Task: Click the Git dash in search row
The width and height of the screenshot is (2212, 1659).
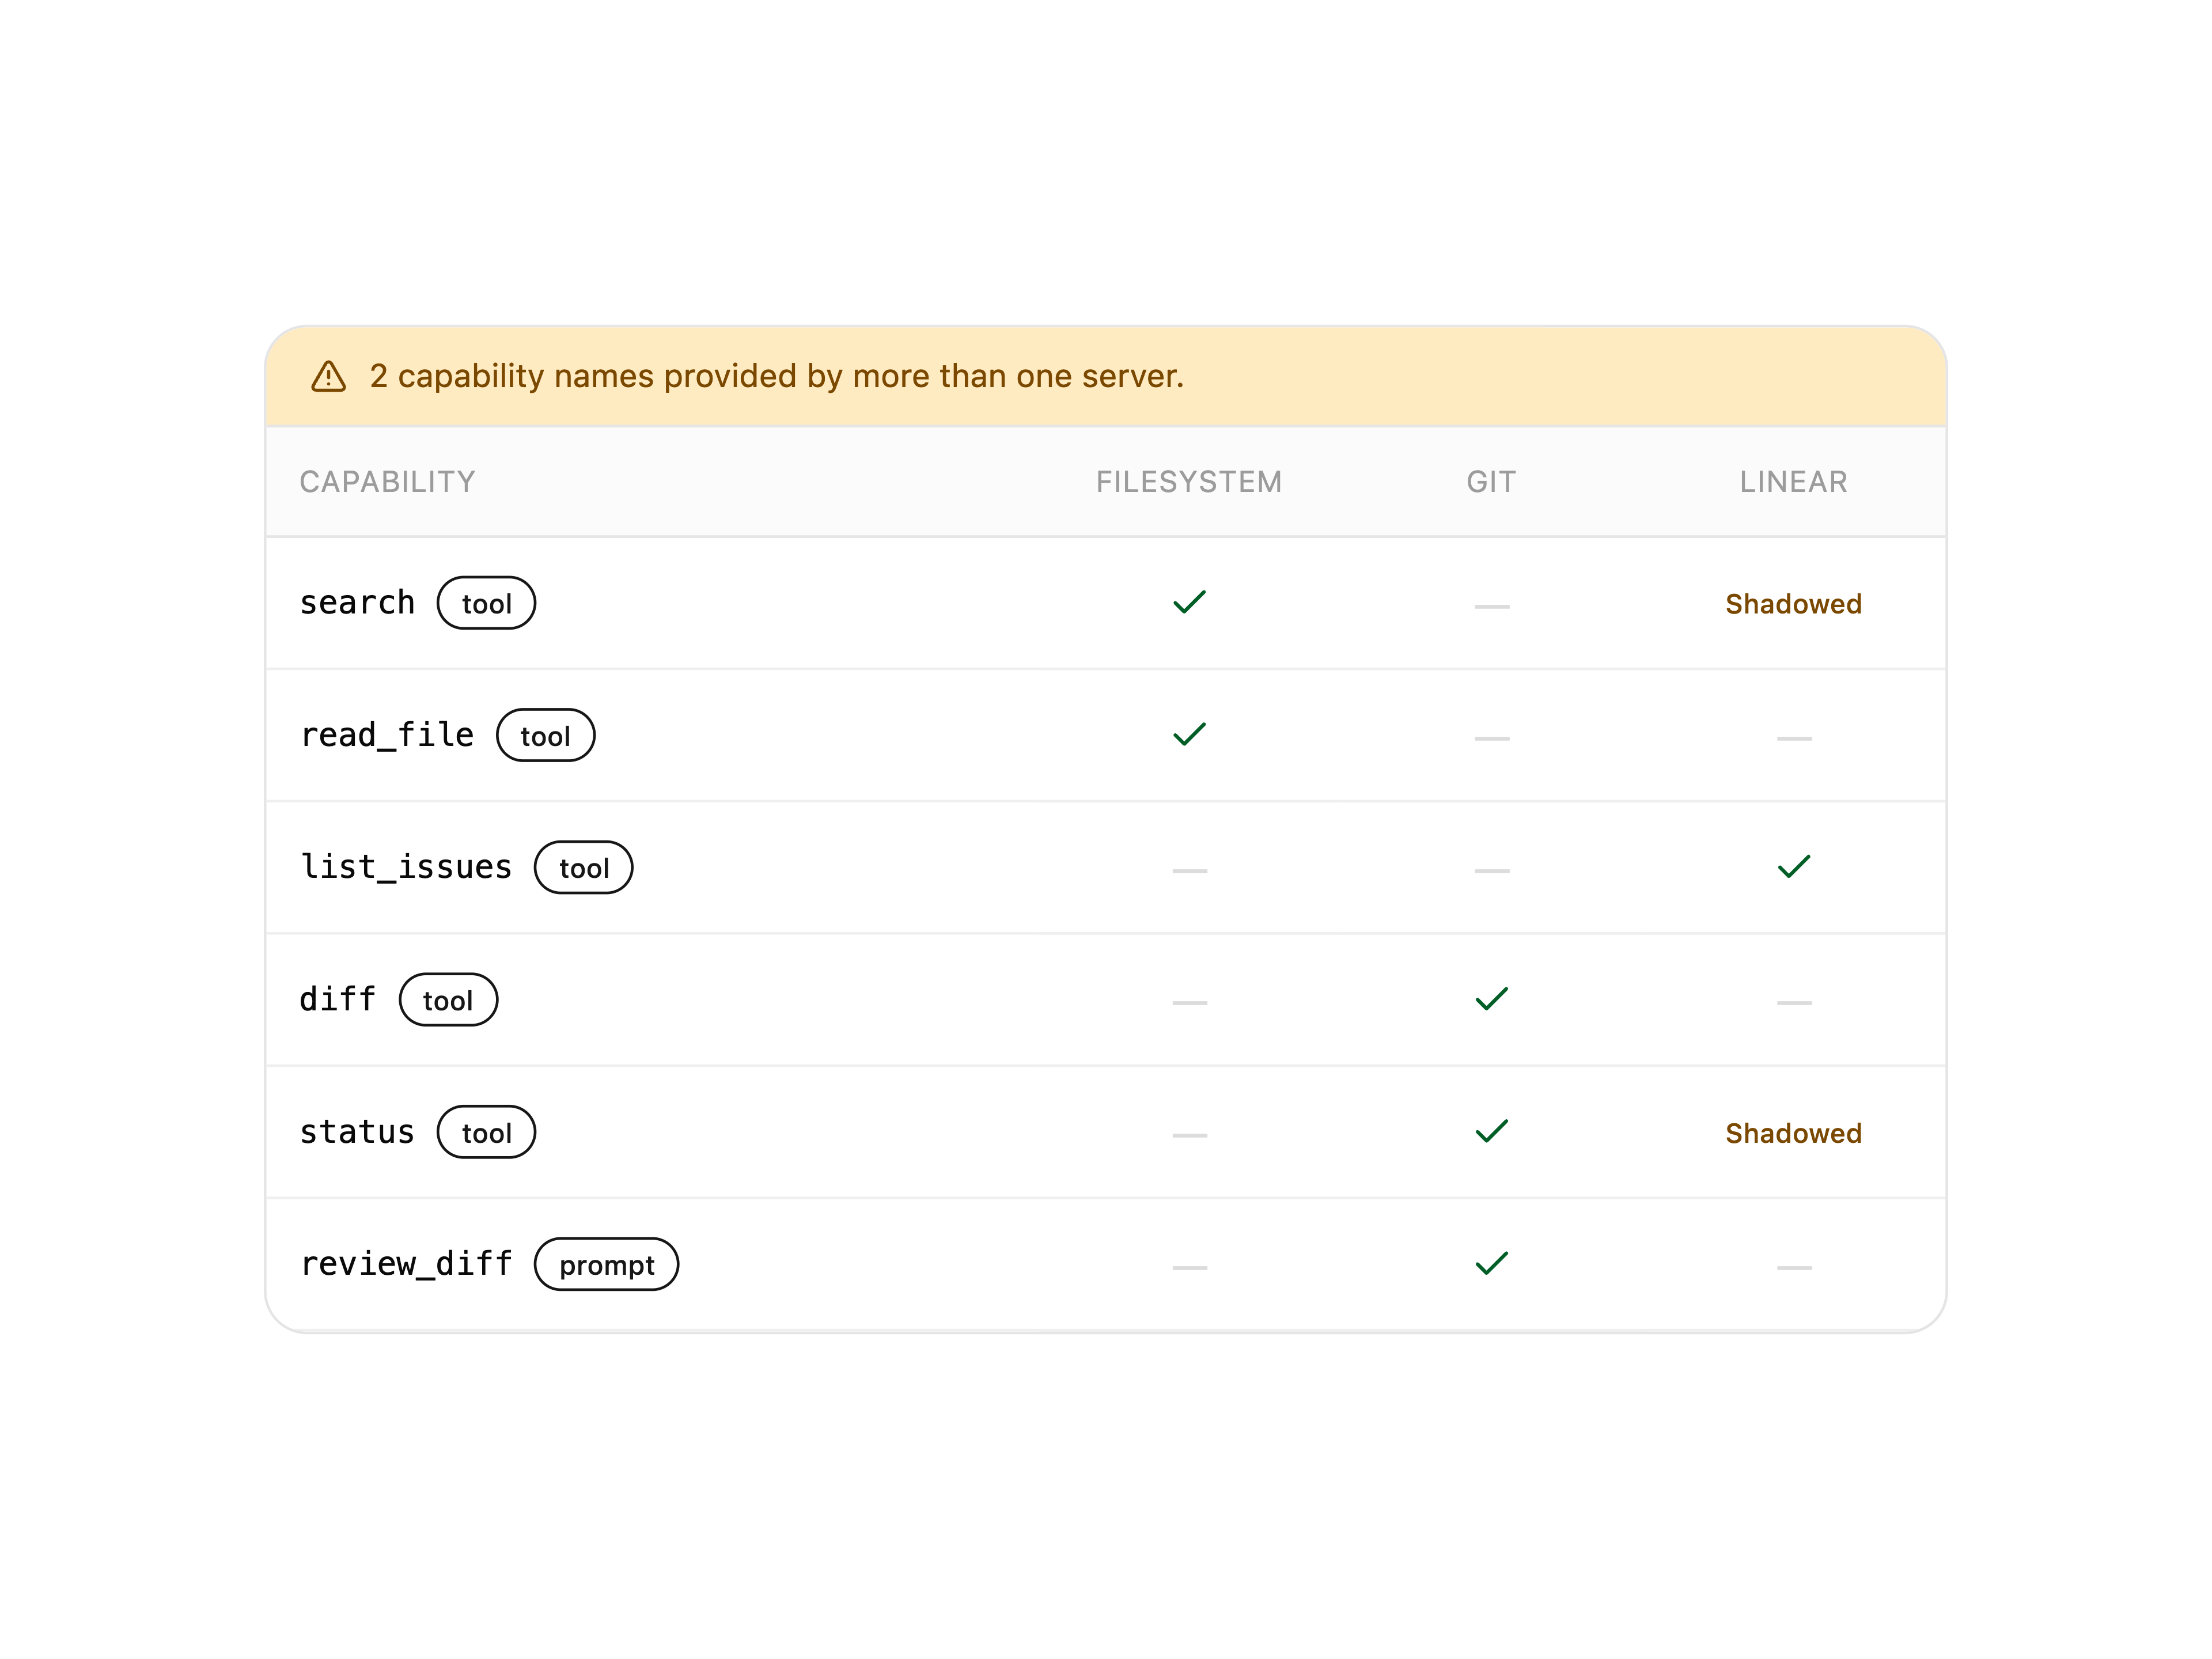Action: click(x=1491, y=606)
